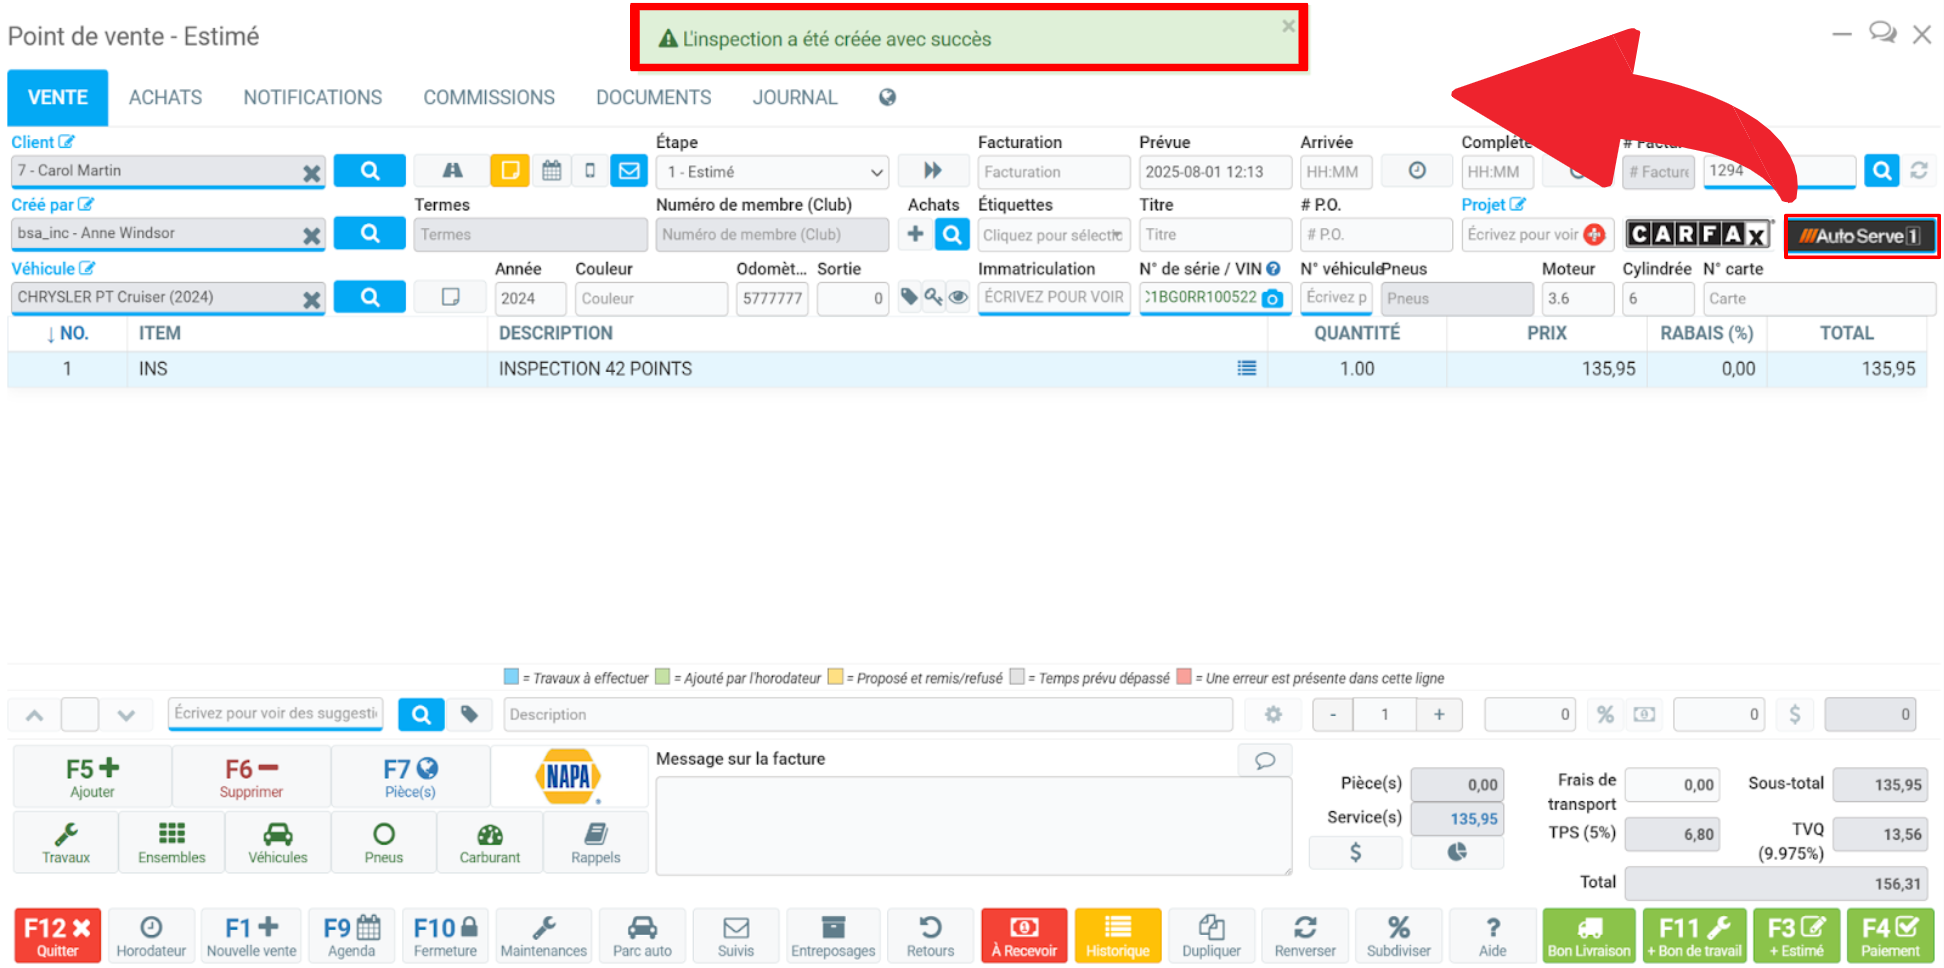Screen dimensions: 1944x968
Task: Open the DOCUMENTS tab
Action: [x=654, y=97]
